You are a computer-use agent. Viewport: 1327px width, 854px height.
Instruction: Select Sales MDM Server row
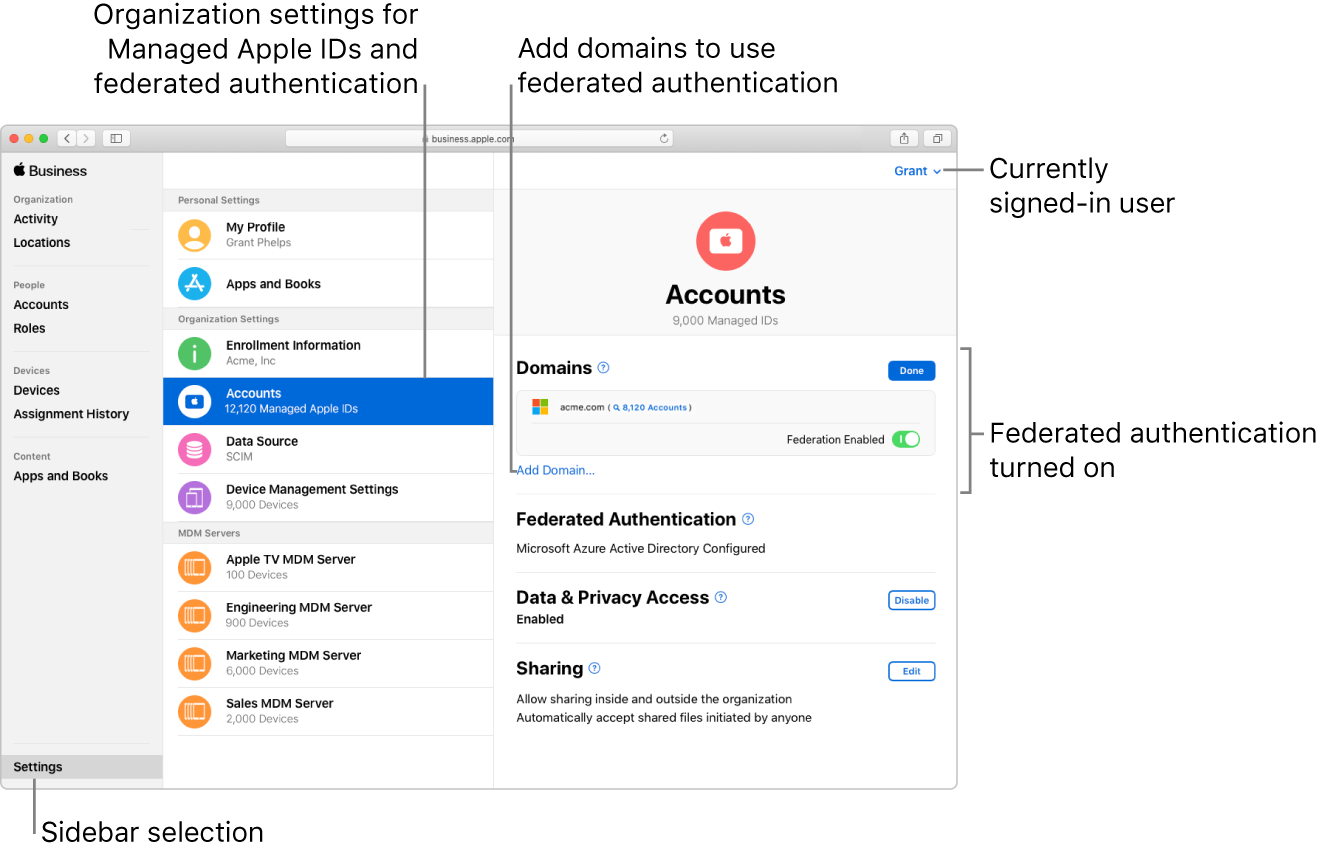(x=328, y=711)
